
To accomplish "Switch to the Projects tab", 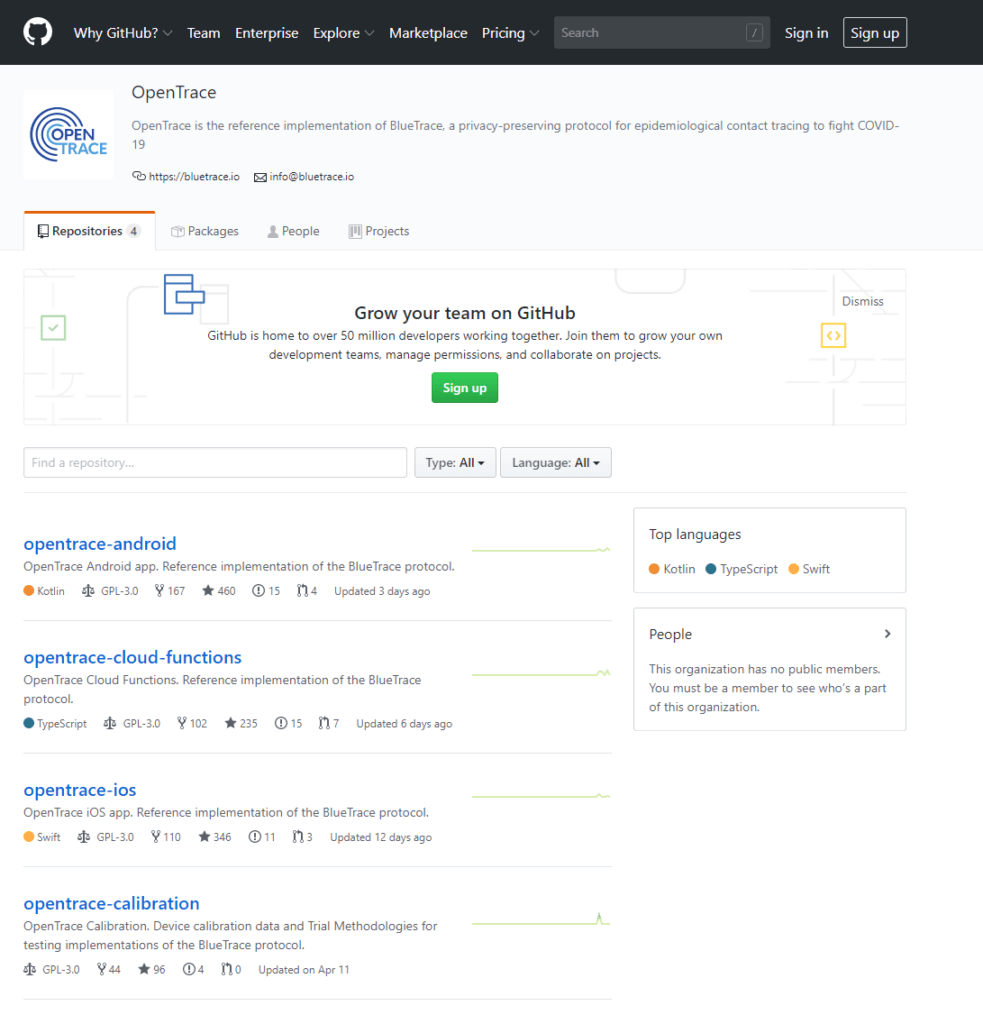I will click(379, 231).
